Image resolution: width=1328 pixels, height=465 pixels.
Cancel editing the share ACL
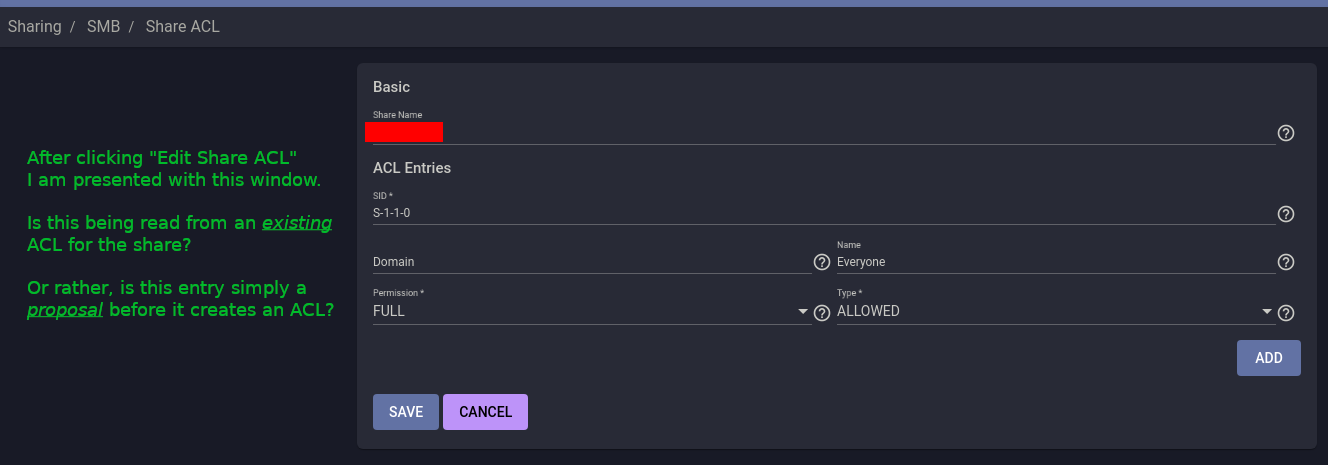click(485, 412)
